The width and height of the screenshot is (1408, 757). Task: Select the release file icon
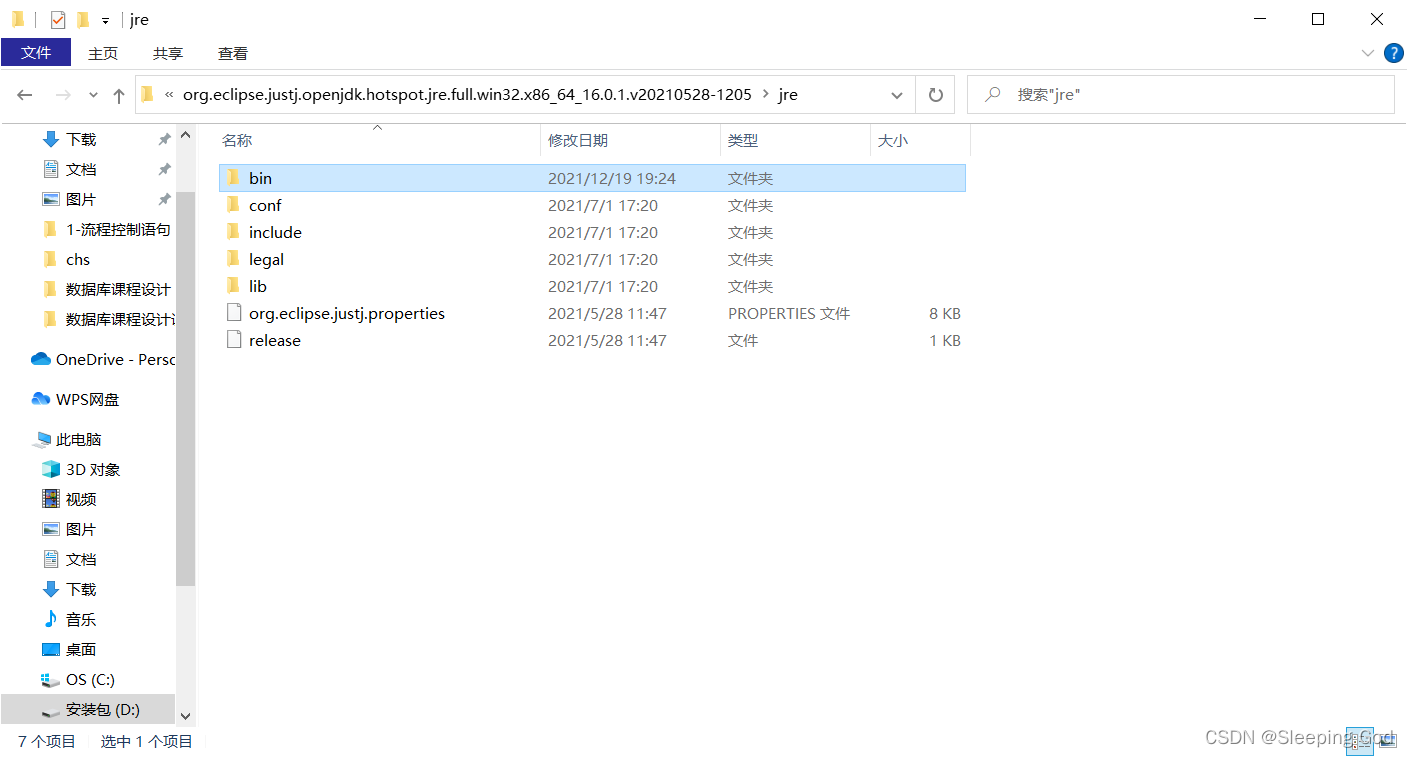point(234,340)
